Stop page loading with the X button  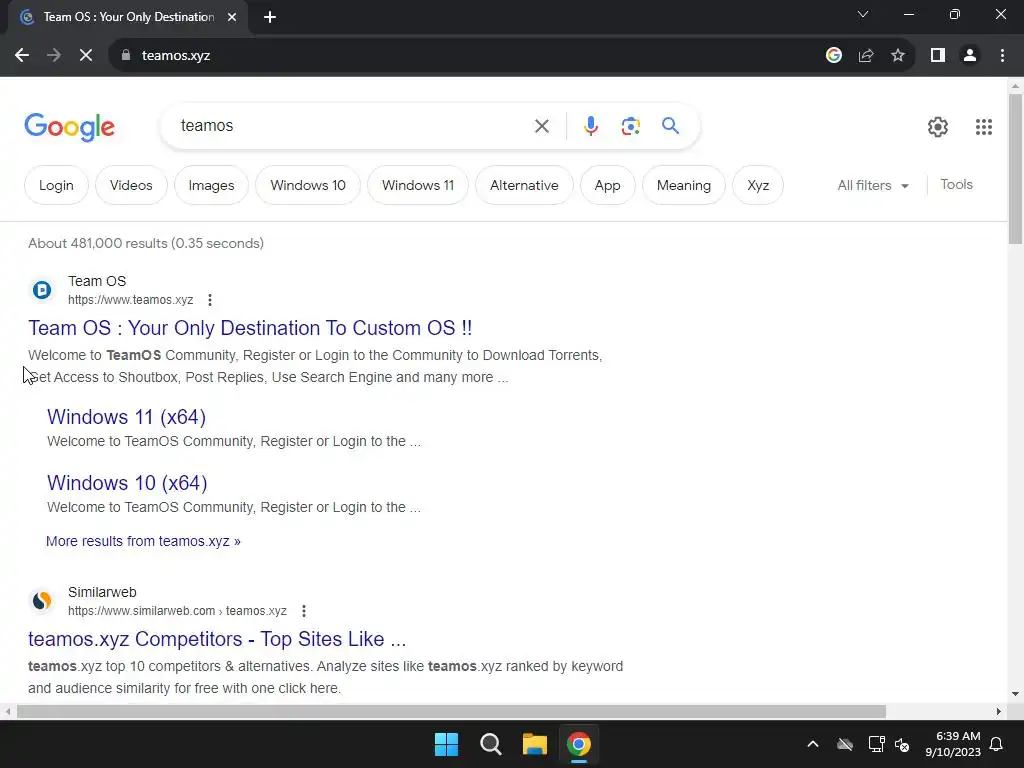click(x=86, y=56)
